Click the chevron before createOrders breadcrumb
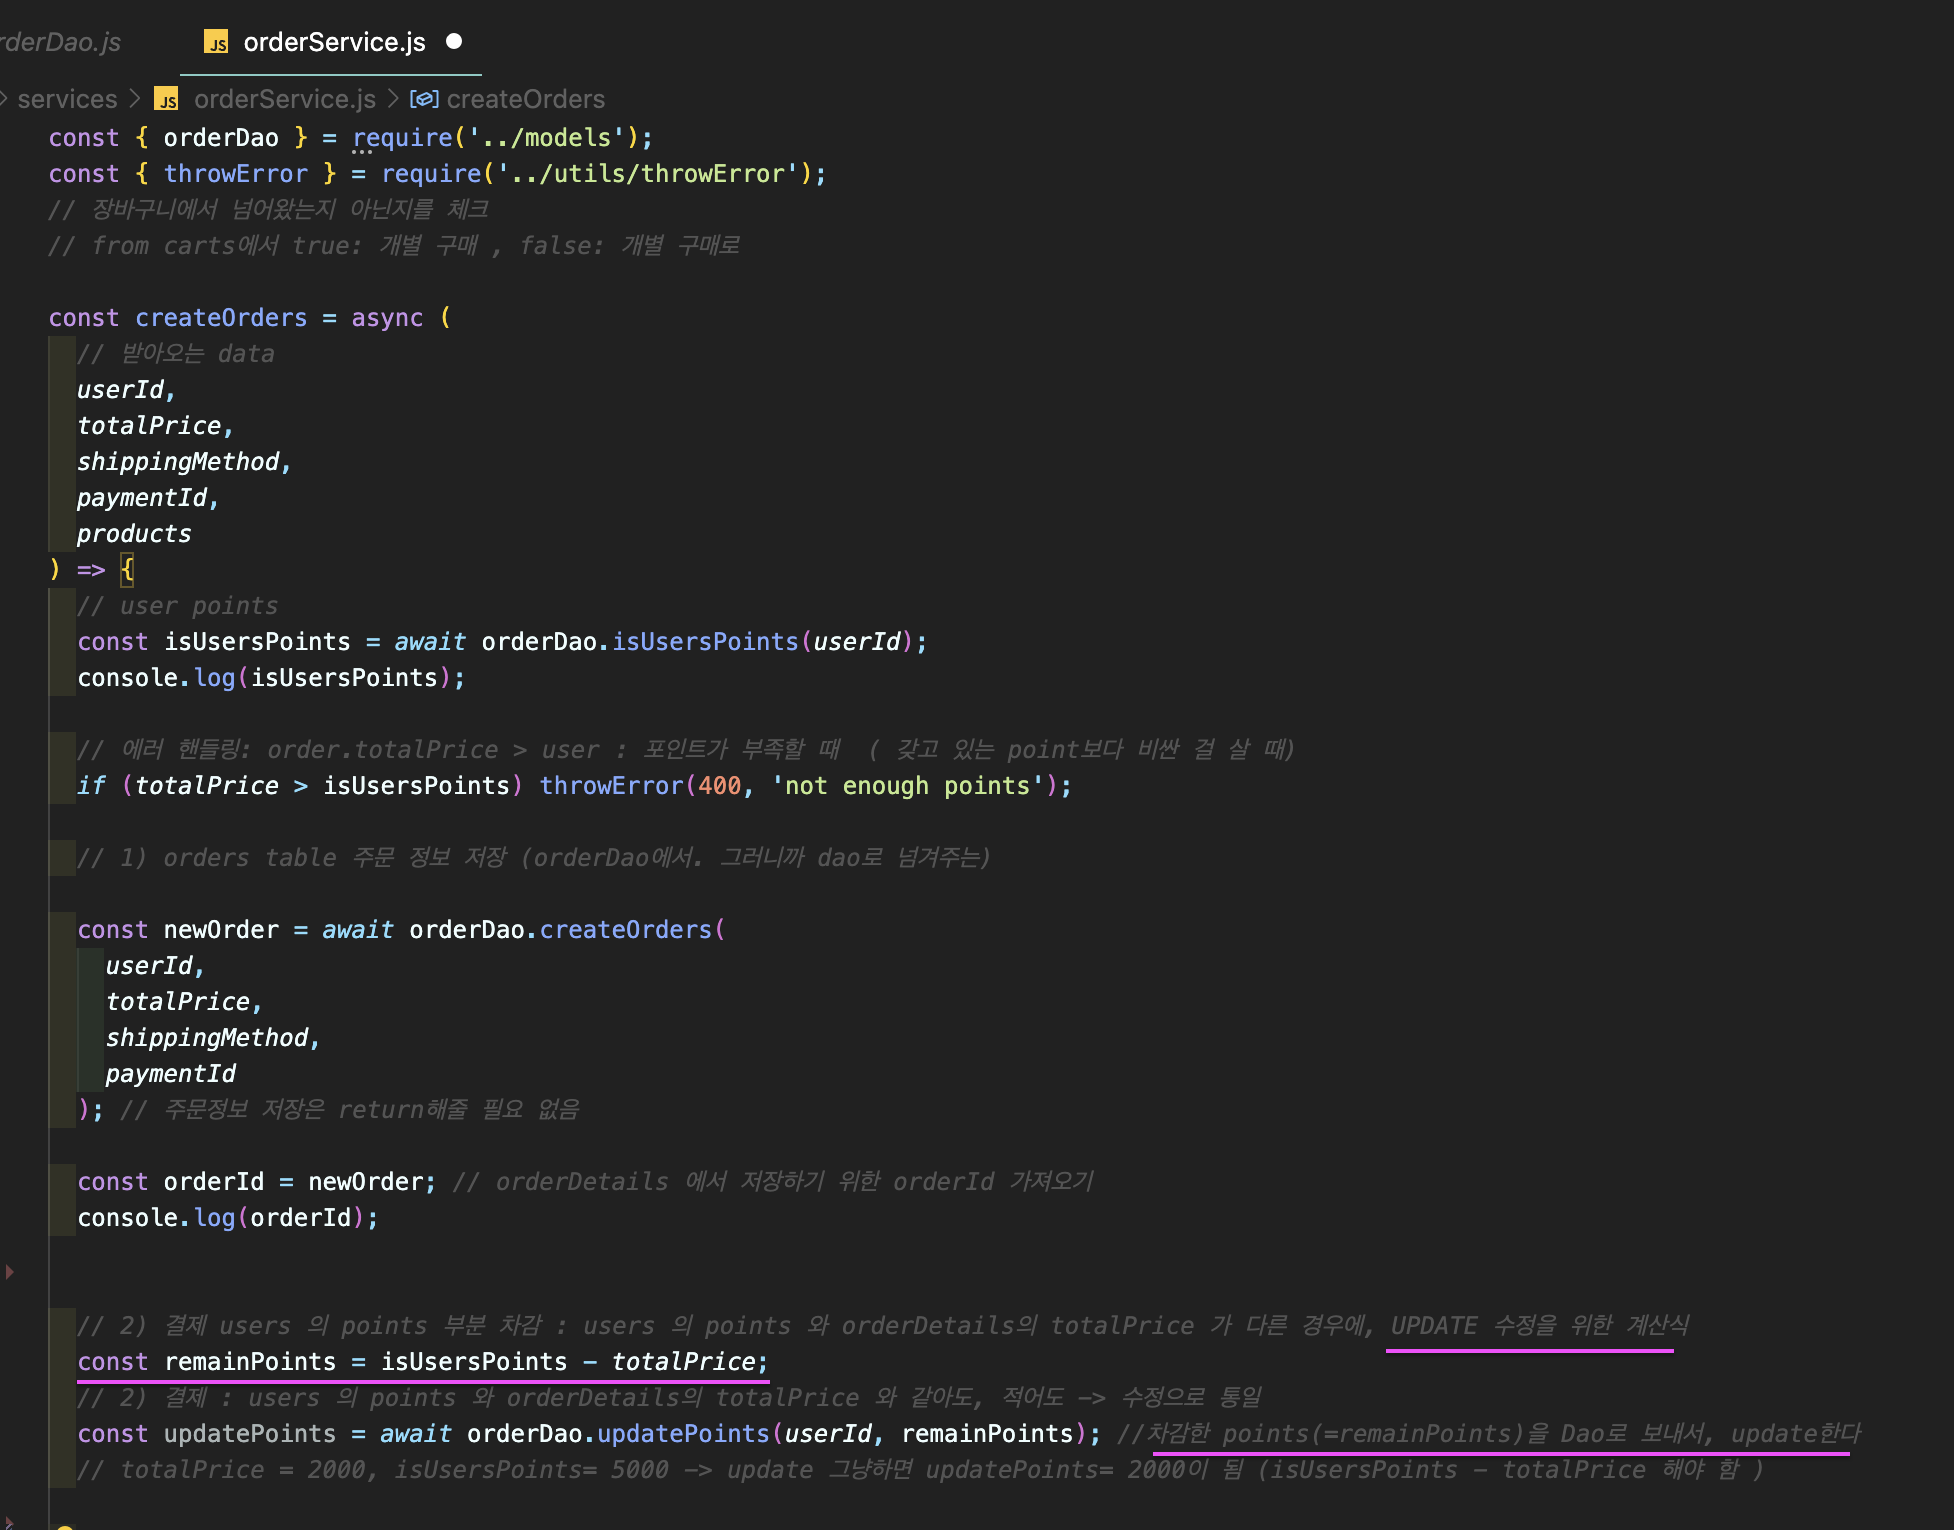The image size is (1954, 1530). pyautogui.click(x=392, y=99)
